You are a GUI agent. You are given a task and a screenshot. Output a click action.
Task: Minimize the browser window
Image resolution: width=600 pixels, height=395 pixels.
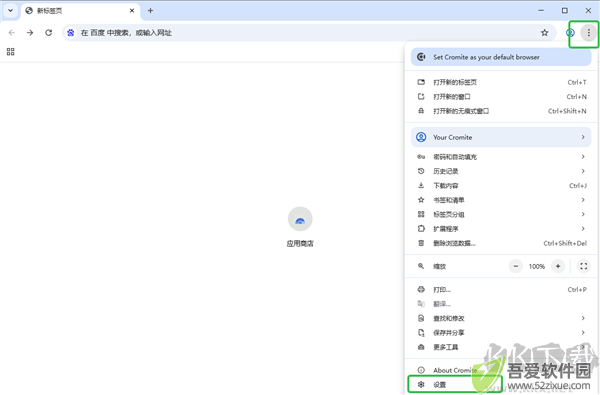[x=541, y=11]
